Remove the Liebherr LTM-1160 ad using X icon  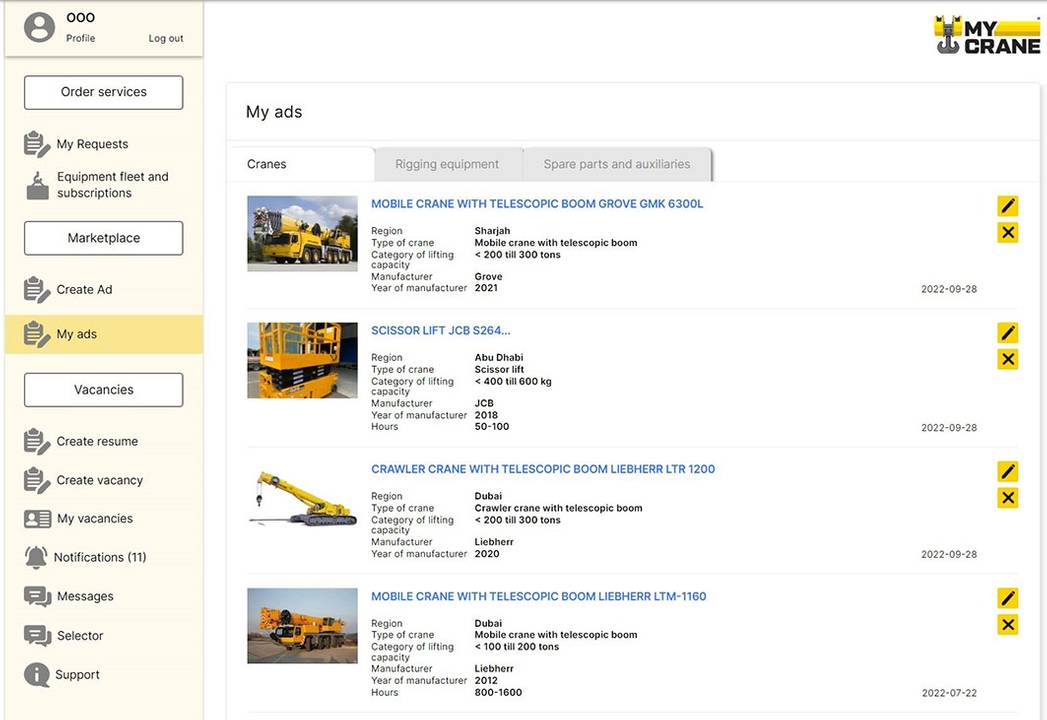(x=1007, y=625)
